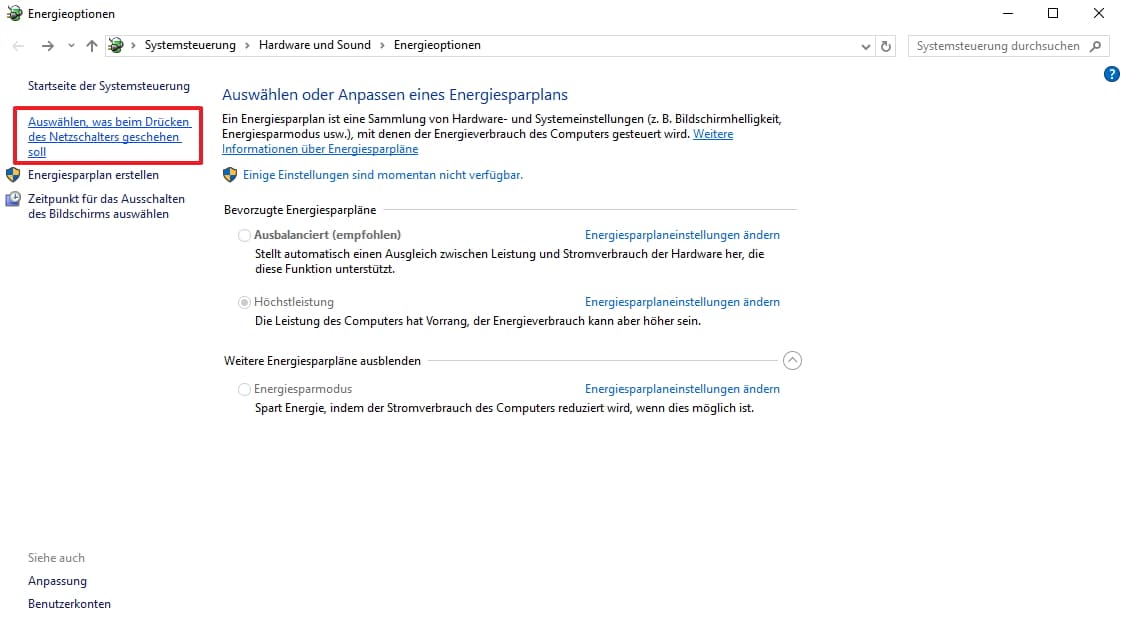Image resolution: width=1122 pixels, height=630 pixels.
Task: Click breadcrumb arrow after Systemsteuerung
Action: pyautogui.click(x=248, y=45)
